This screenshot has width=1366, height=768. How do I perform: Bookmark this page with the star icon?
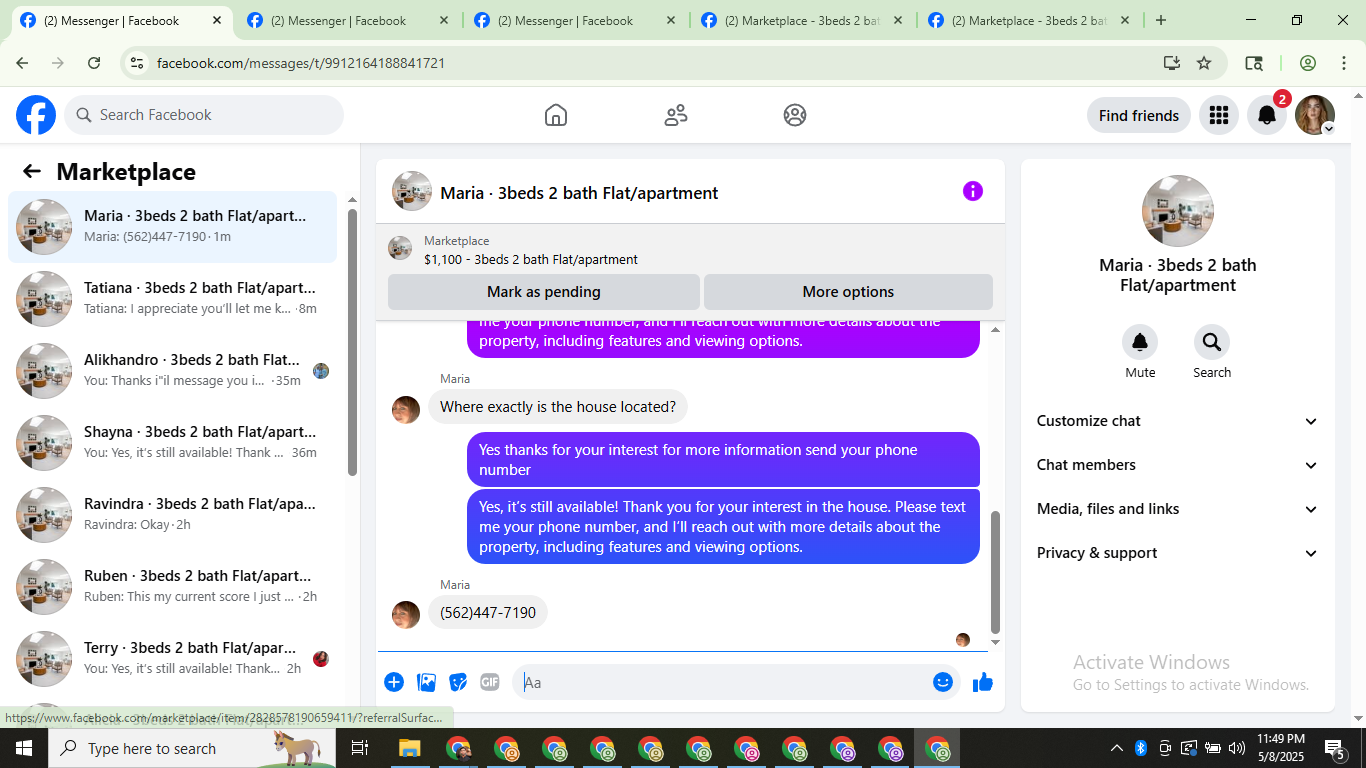pyautogui.click(x=1204, y=63)
